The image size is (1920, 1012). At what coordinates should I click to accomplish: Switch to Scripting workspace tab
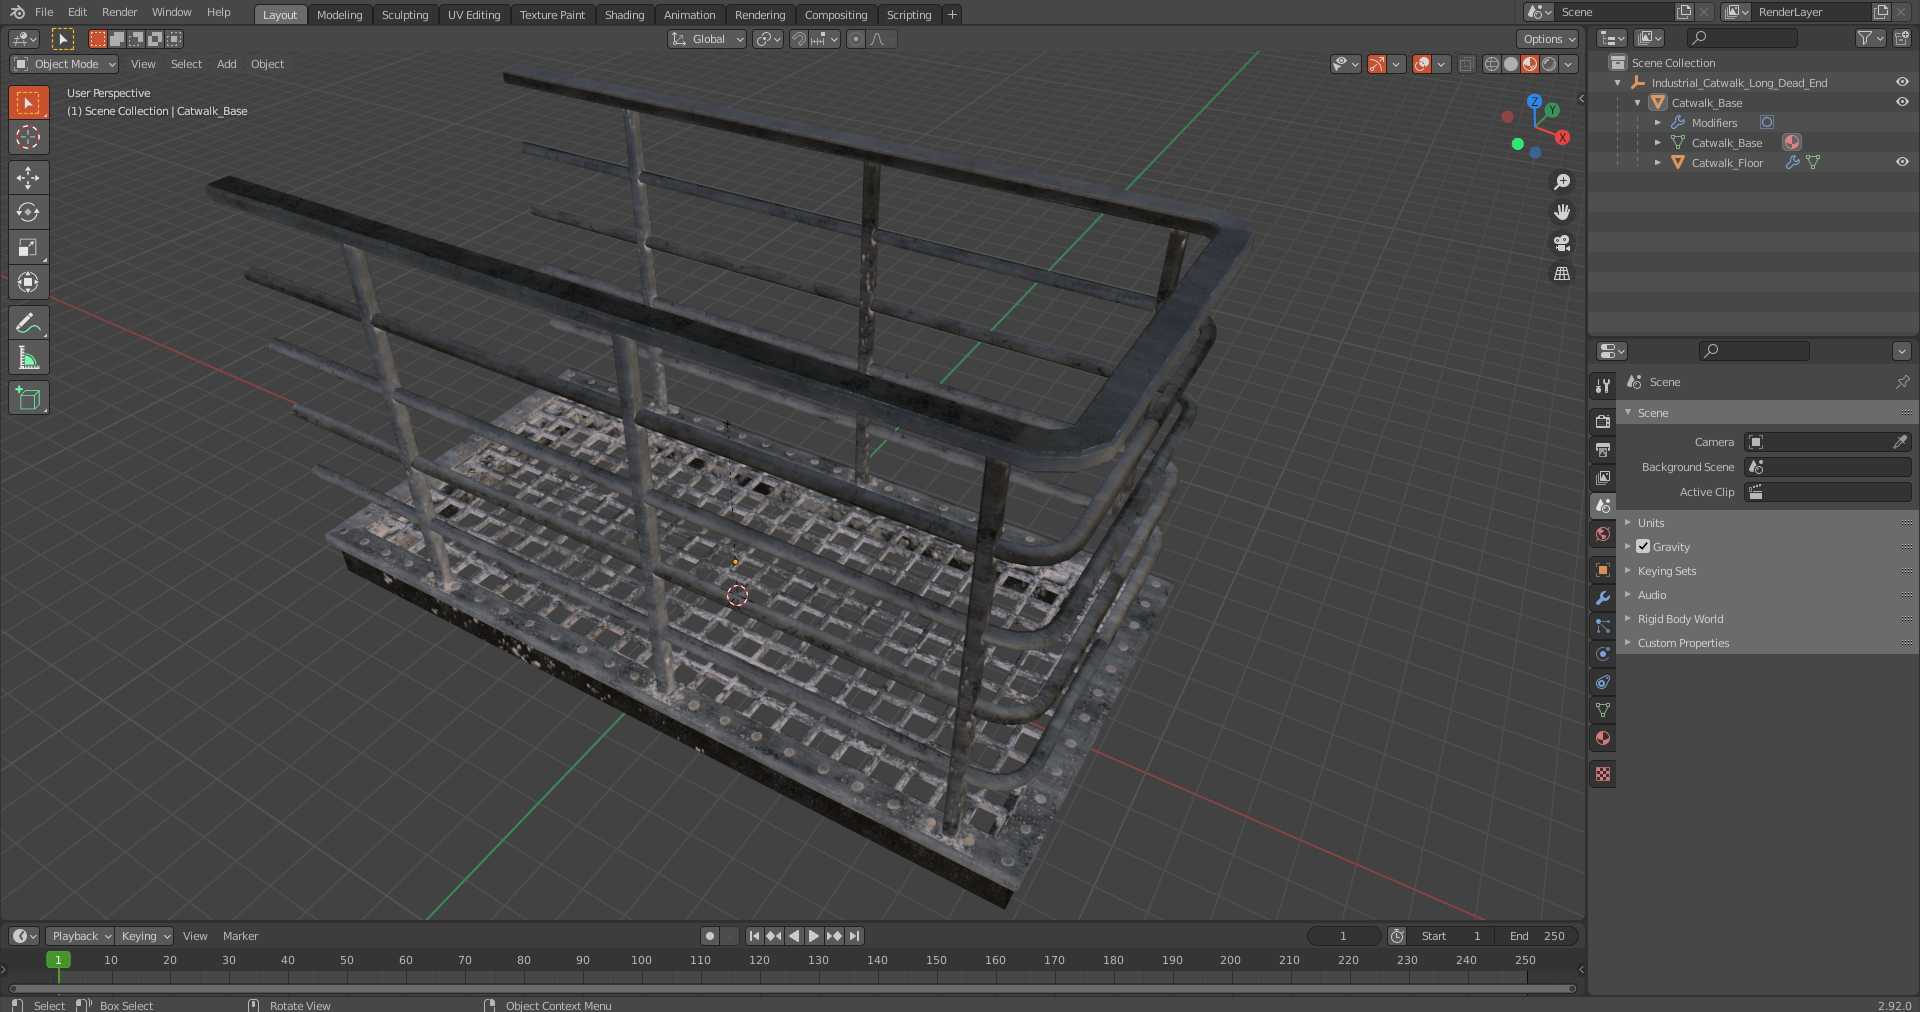909,15
